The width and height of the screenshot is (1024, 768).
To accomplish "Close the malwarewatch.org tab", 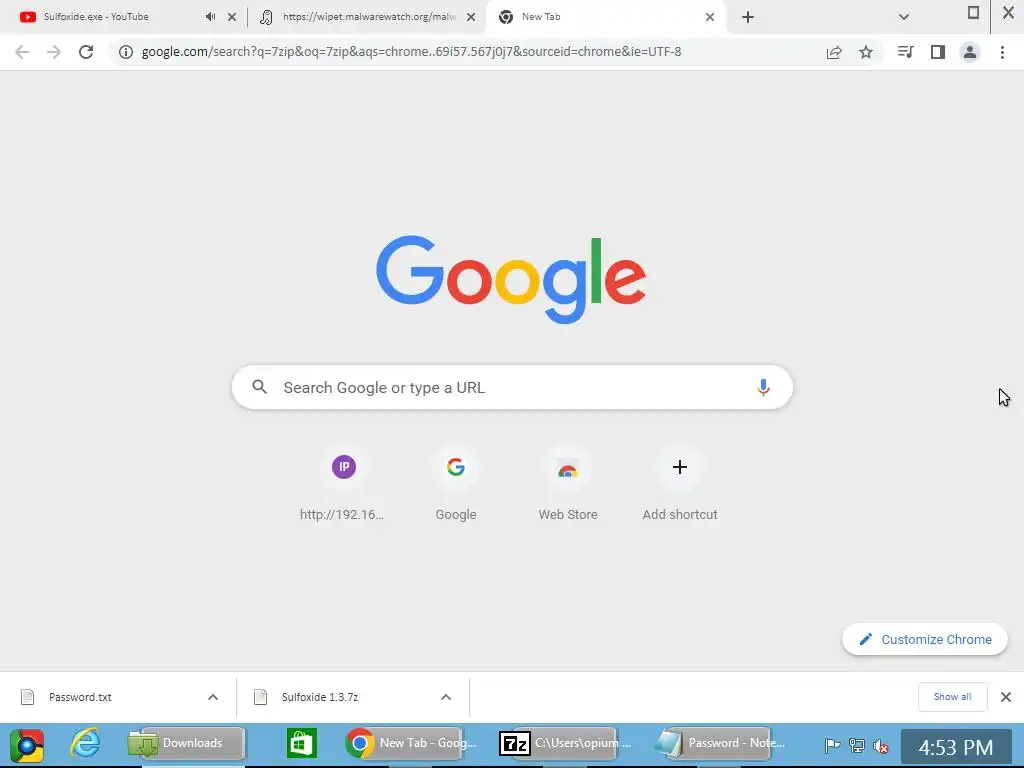I will 471,17.
